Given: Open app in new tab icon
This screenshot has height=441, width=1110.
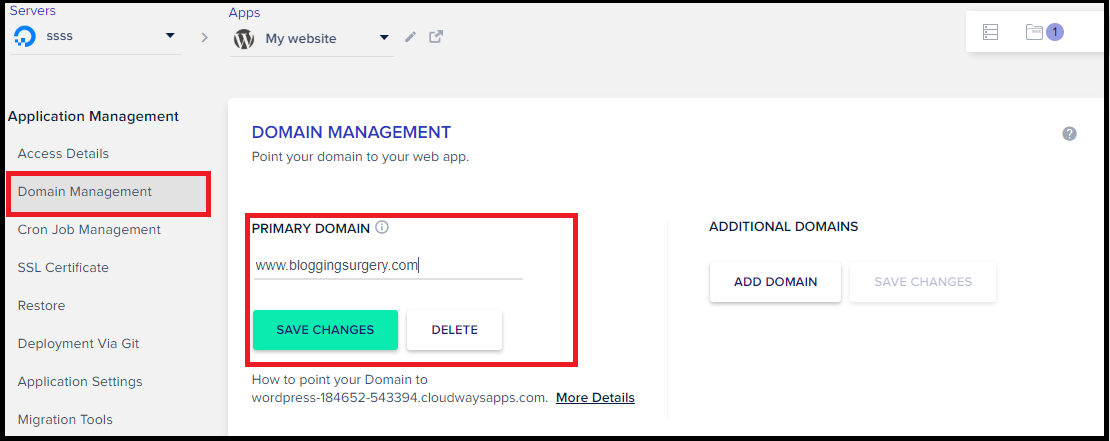Looking at the screenshot, I should coord(436,37).
